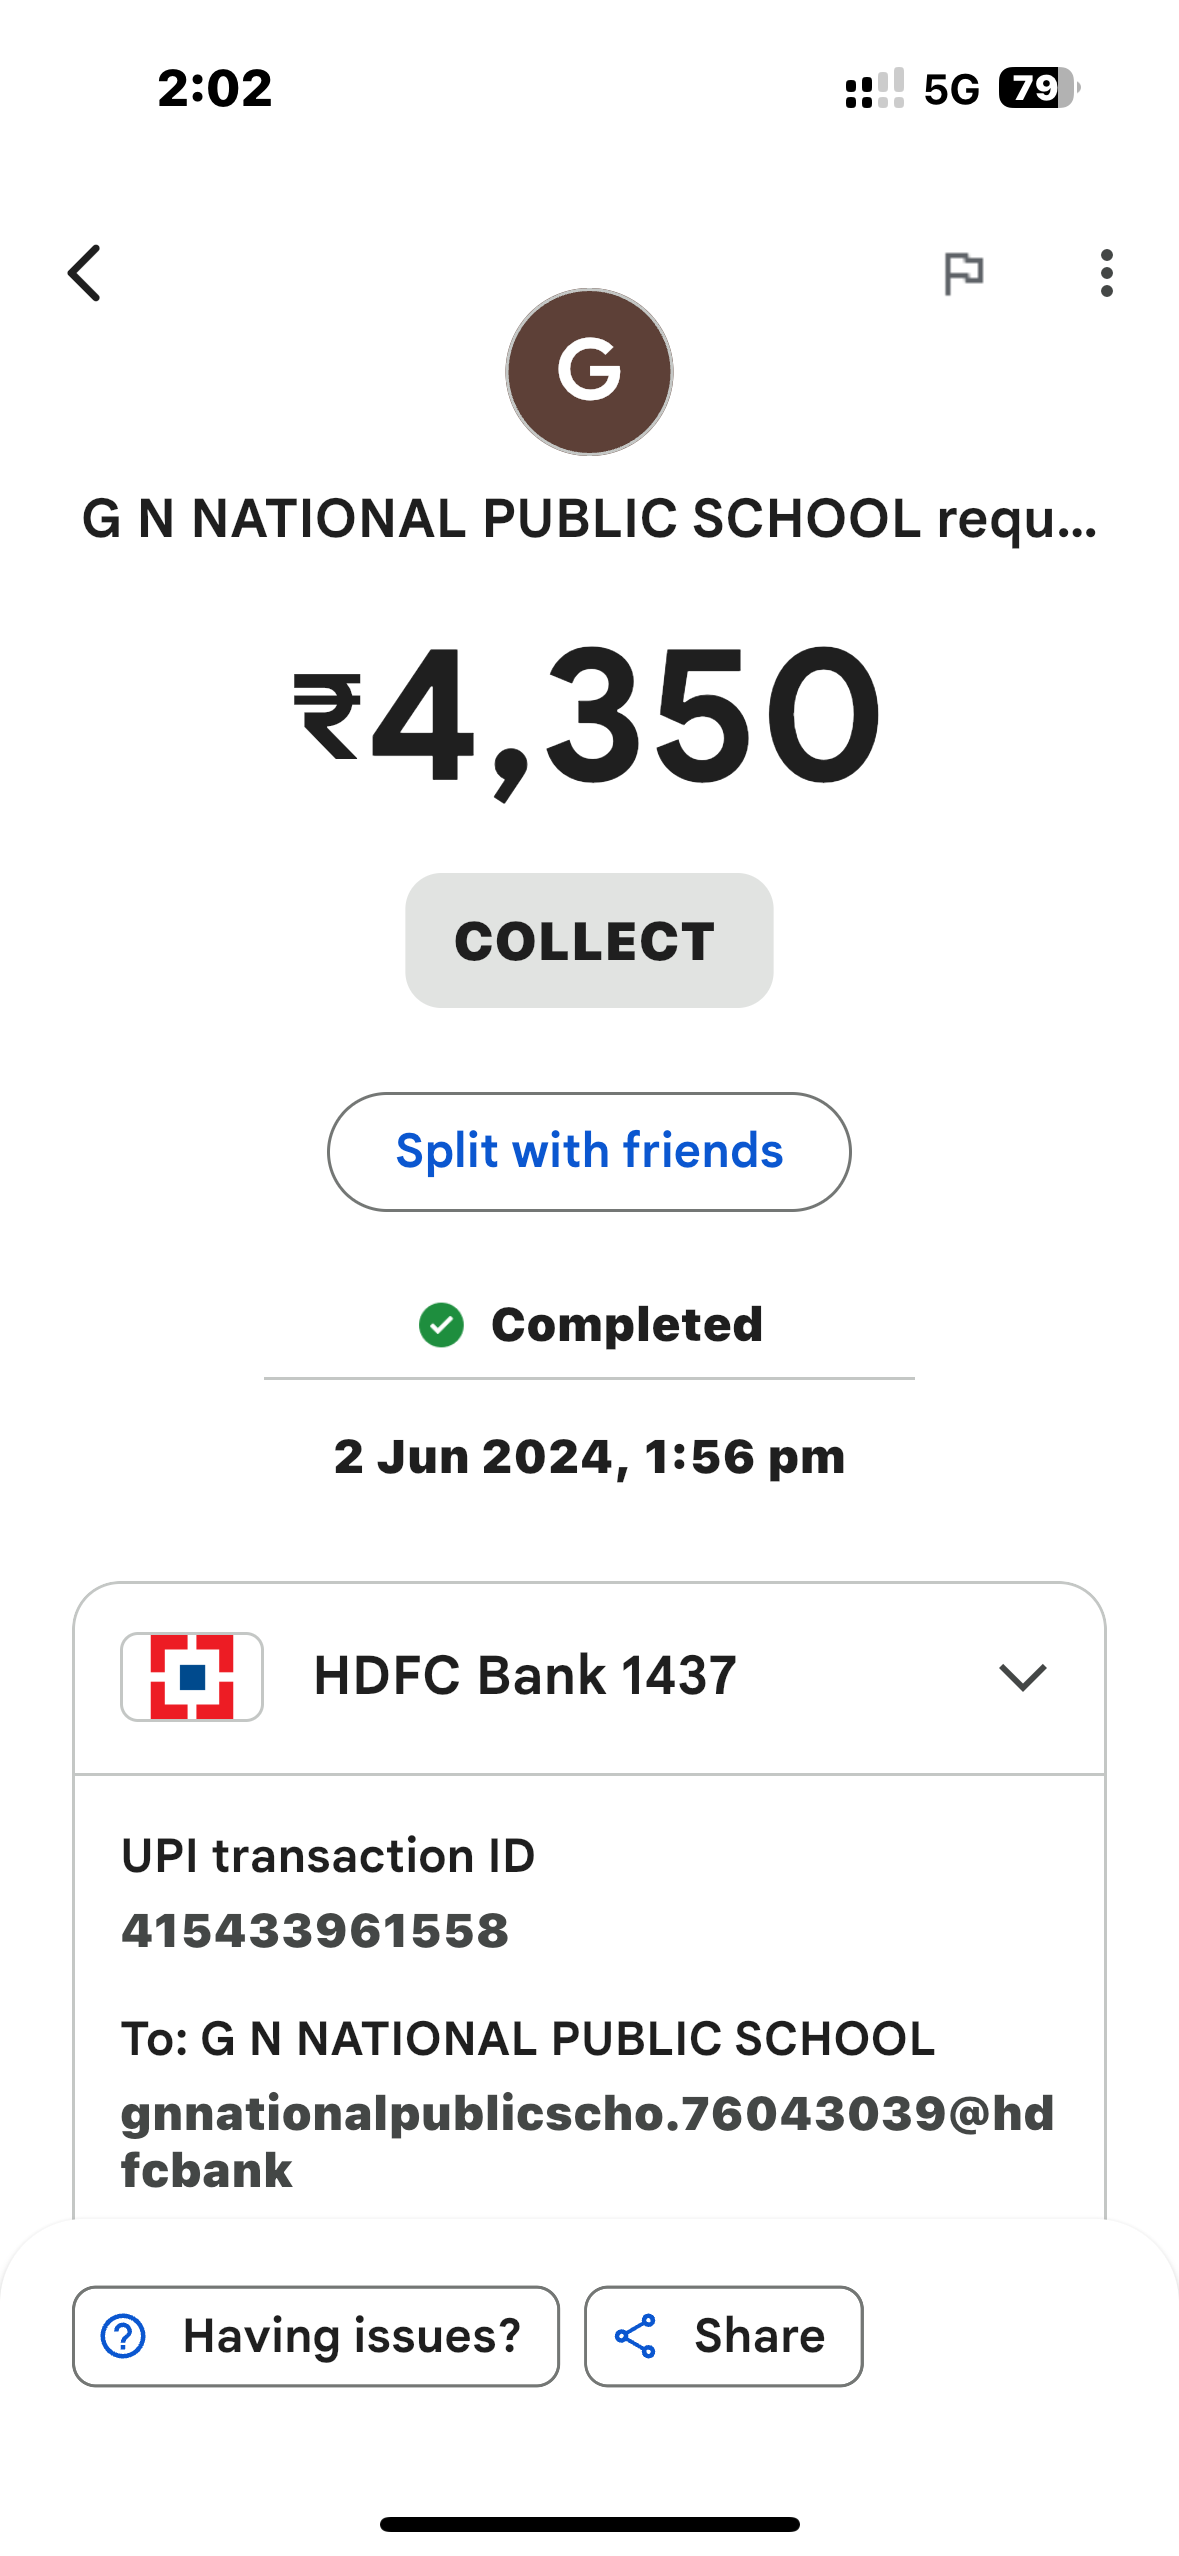The height and width of the screenshot is (2556, 1179).
Task: Tap the G N NATIONAL PUBLIC SCHOOL title
Action: click(x=589, y=520)
